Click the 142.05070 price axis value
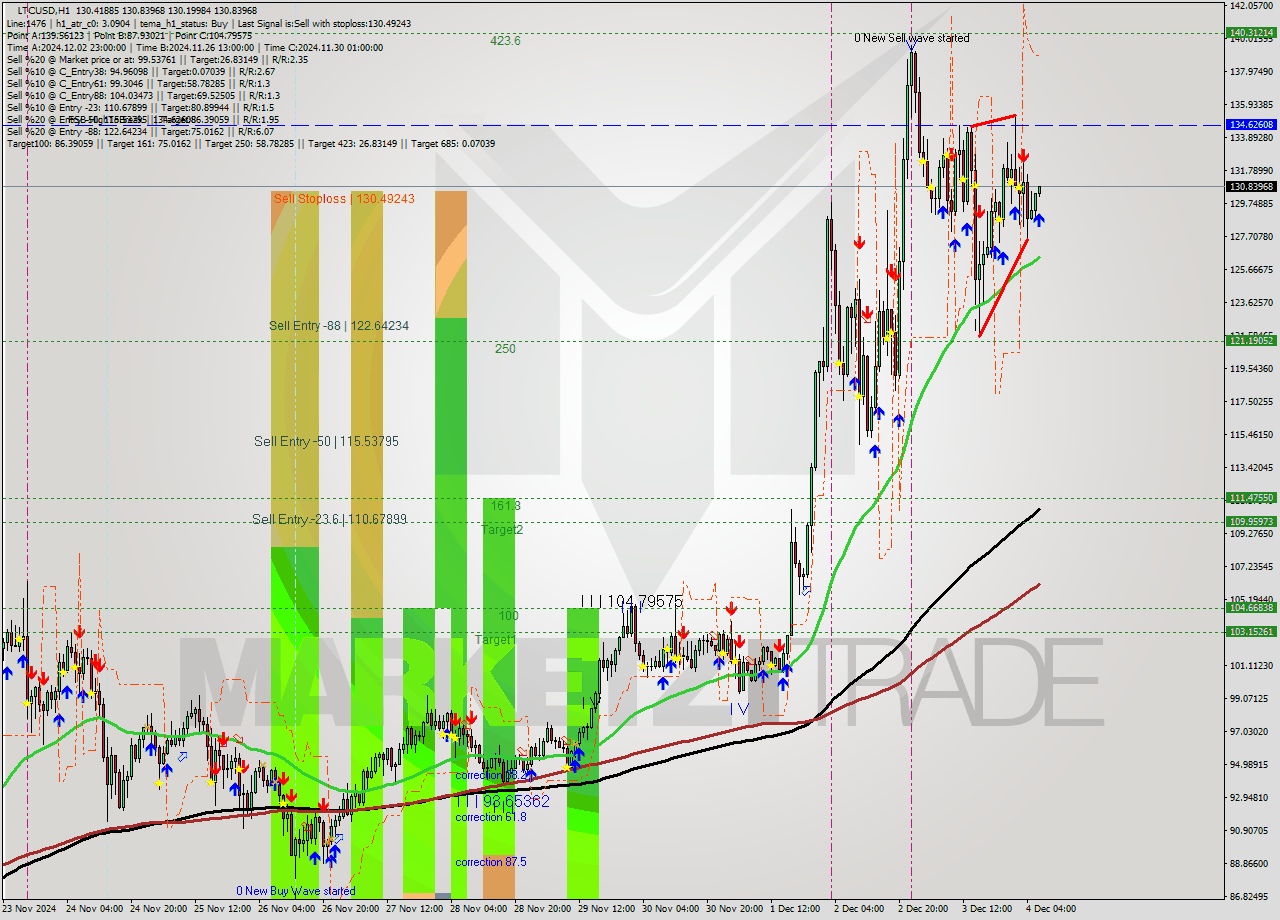The height and width of the screenshot is (920, 1280). (x=1251, y=6)
